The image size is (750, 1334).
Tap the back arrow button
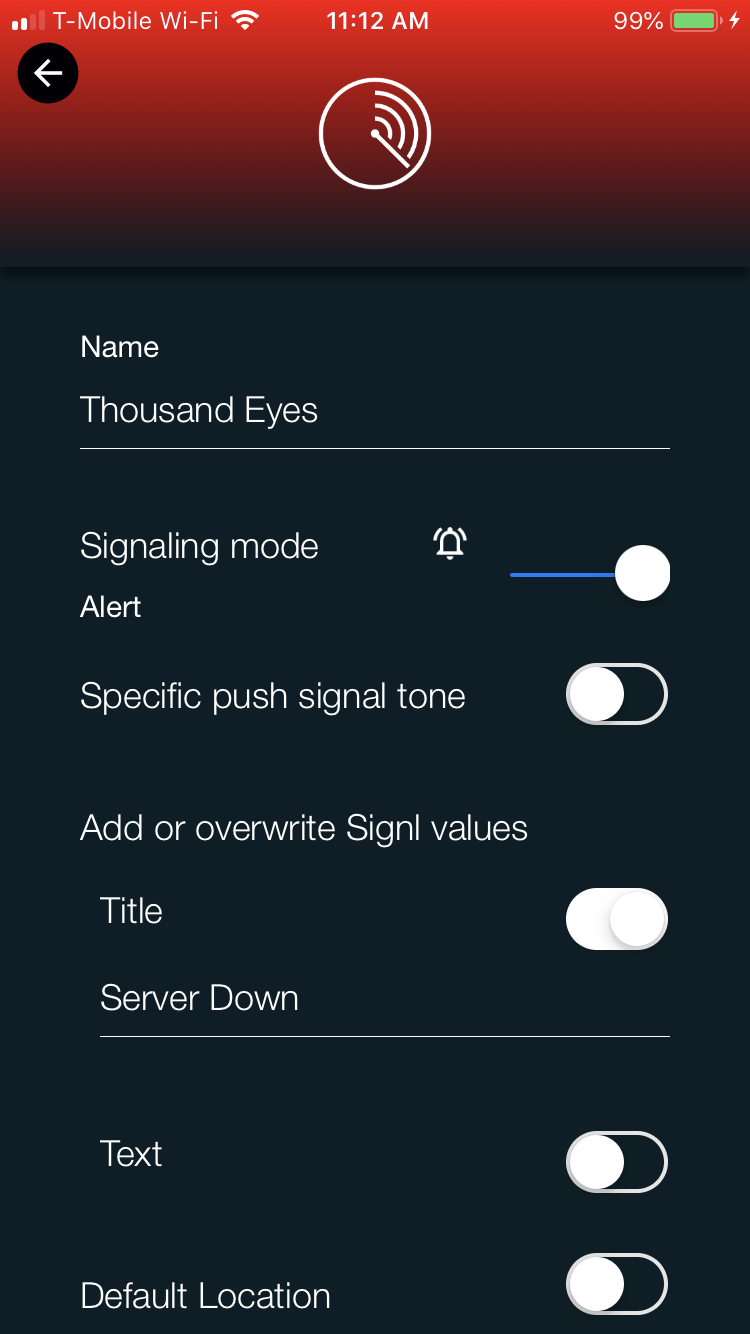tap(48, 73)
